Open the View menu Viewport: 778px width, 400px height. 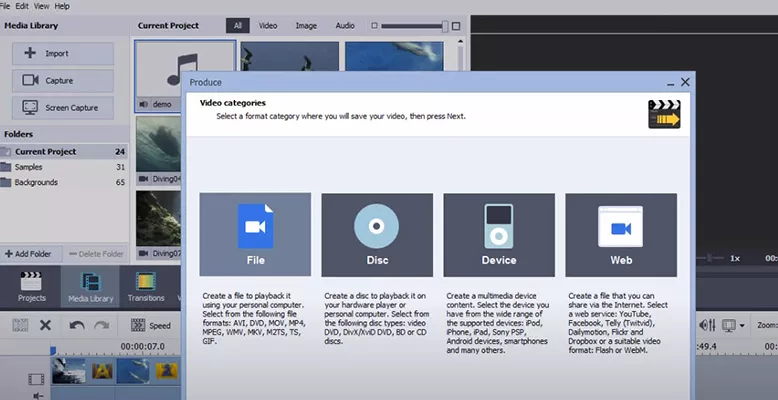42,6
